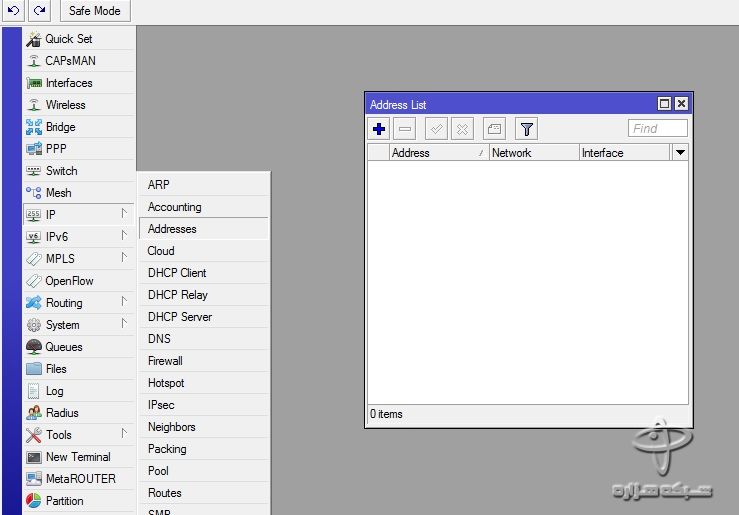739x515 pixels.
Task: Click the Redo arrow icon
Action: click(40, 10)
